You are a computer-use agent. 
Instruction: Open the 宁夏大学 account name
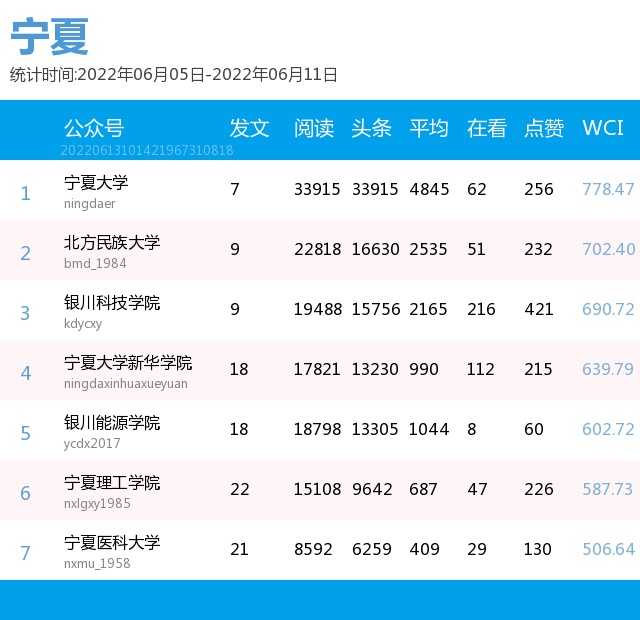[96, 183]
